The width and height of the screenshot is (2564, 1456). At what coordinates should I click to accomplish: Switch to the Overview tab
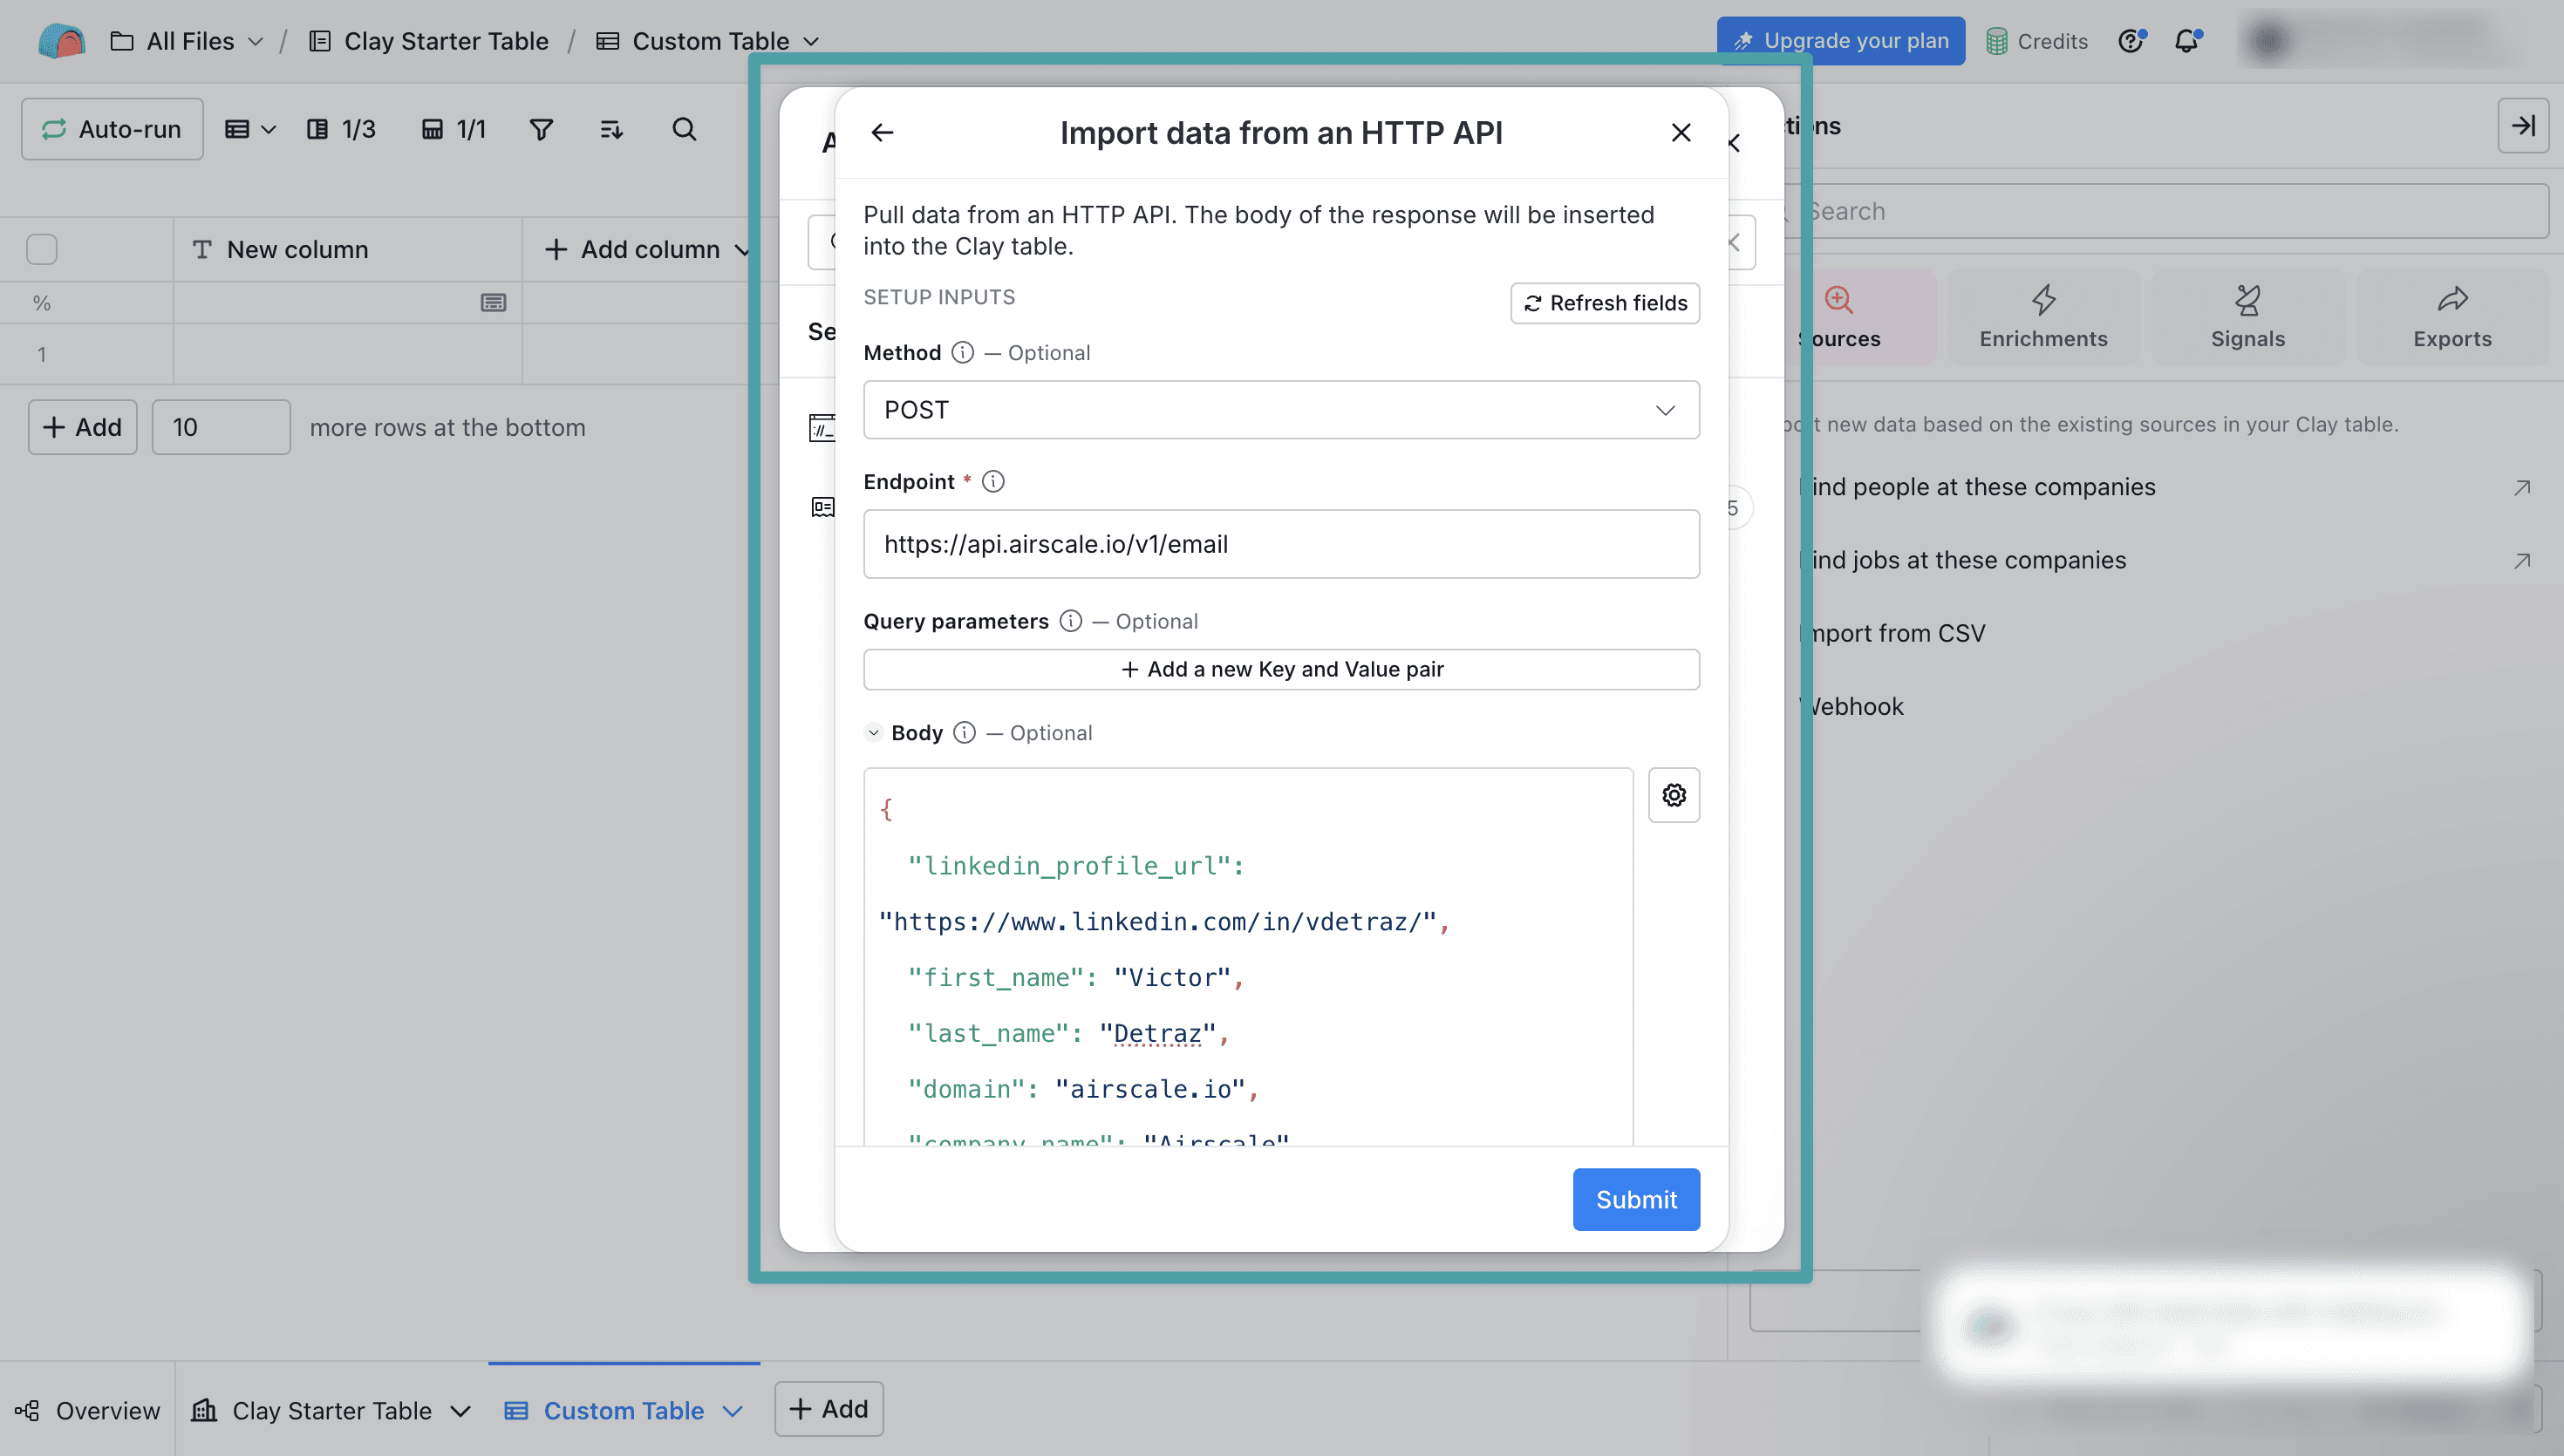(x=88, y=1410)
